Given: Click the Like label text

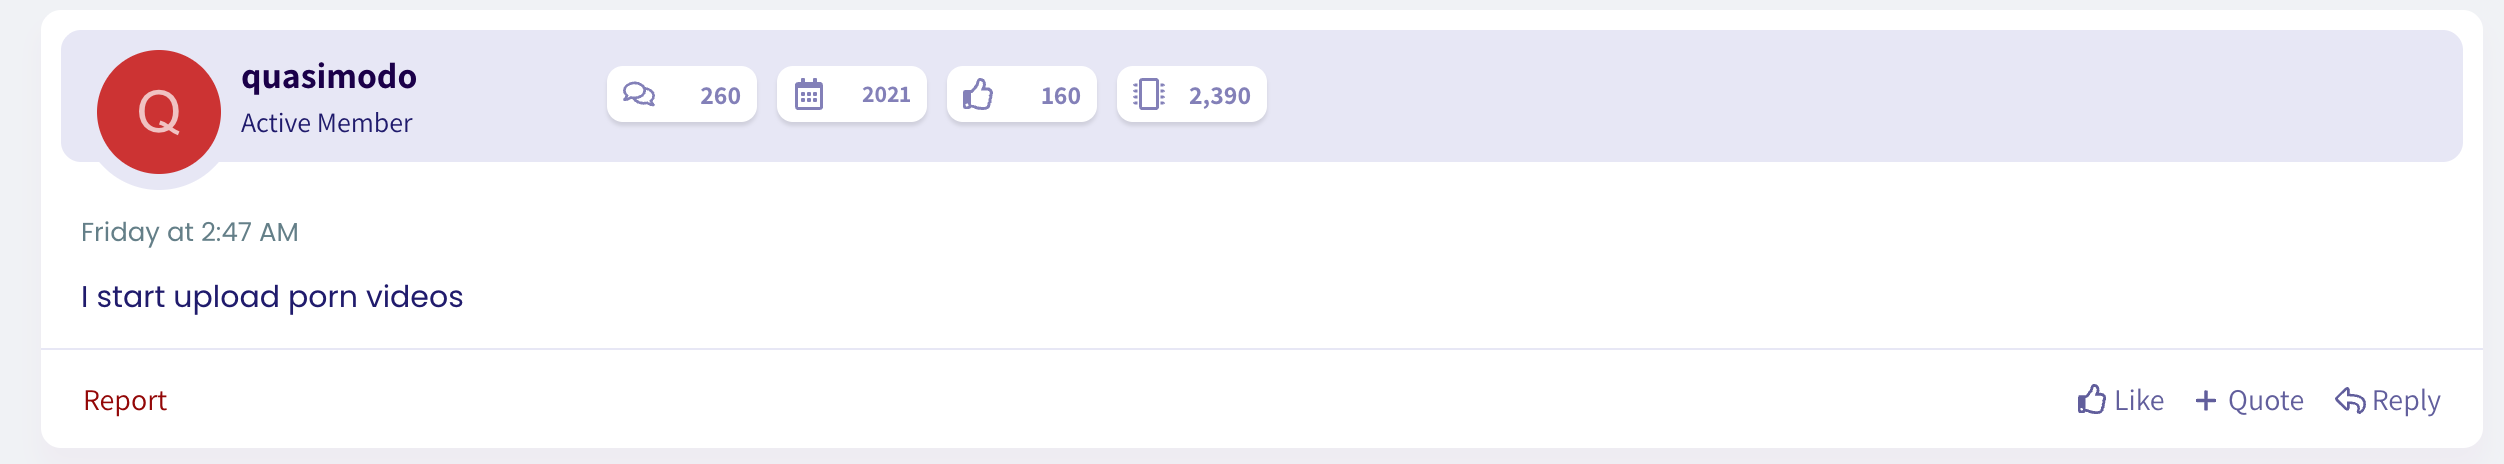Looking at the screenshot, I should point(2139,401).
